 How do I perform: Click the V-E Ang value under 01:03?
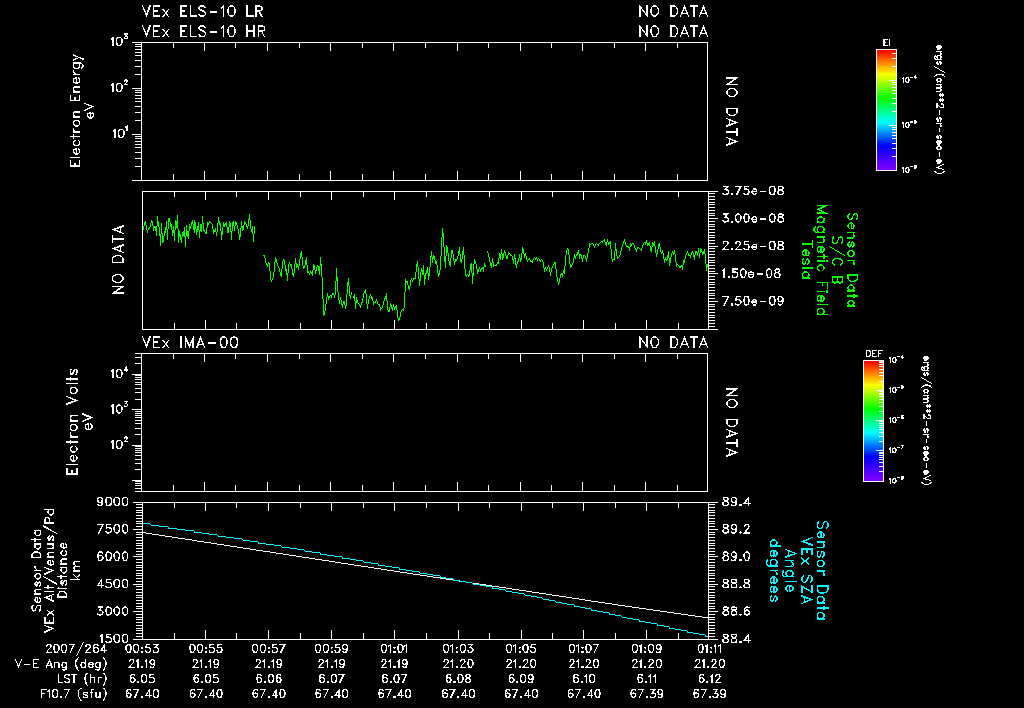coord(458,664)
